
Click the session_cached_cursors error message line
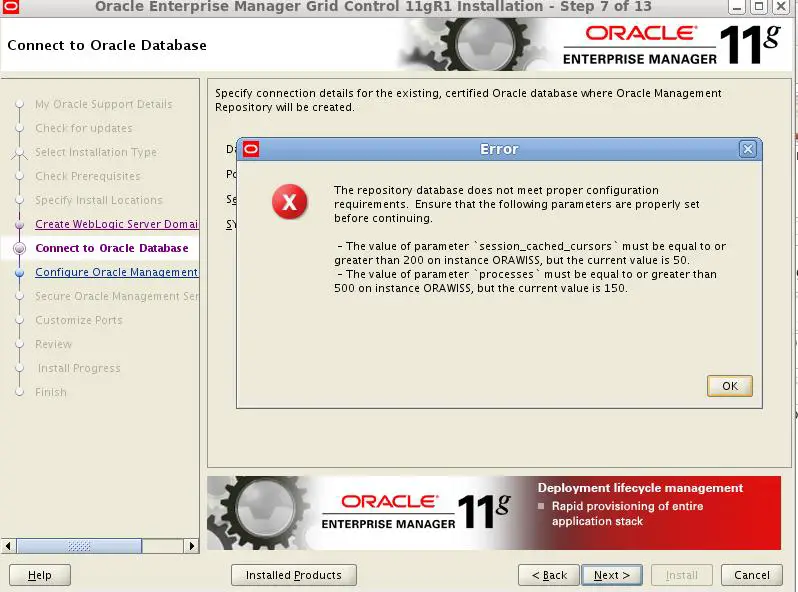530,253
